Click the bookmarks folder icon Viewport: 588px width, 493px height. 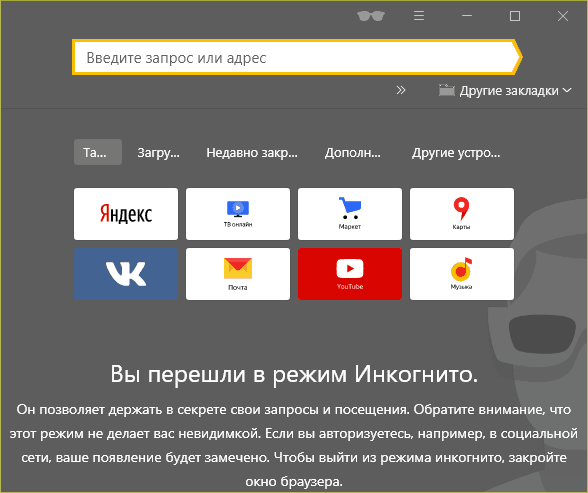pos(447,90)
